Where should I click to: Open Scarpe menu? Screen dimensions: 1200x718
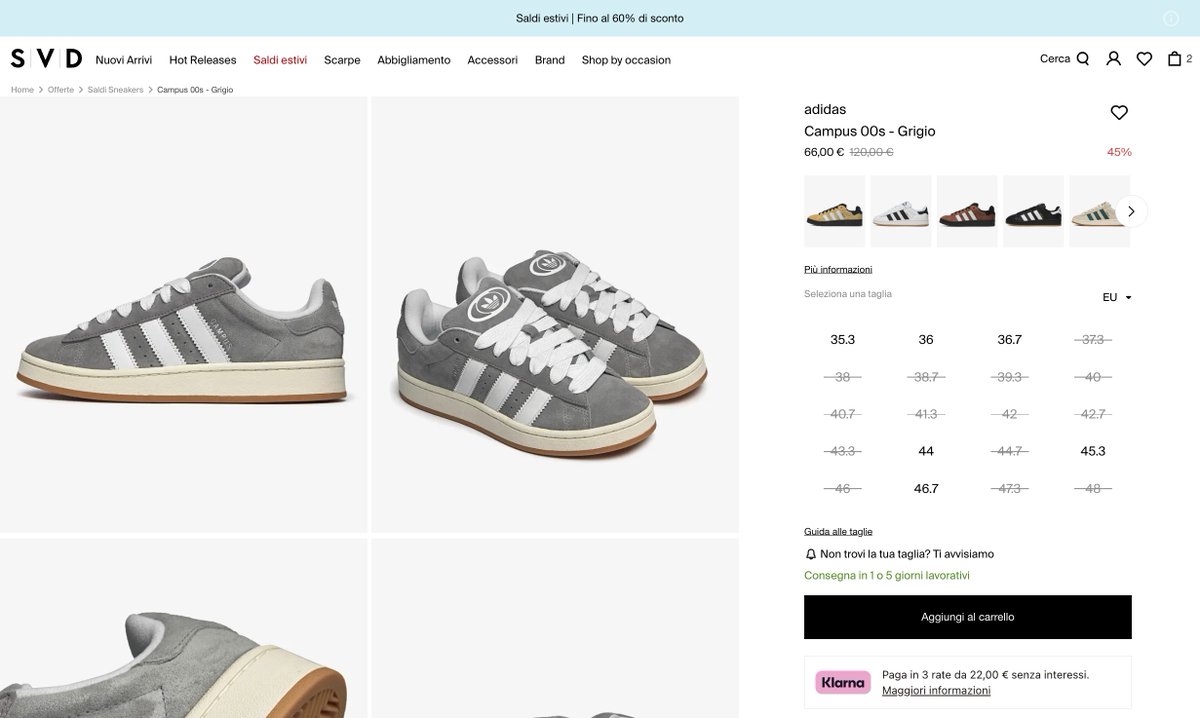click(x=342, y=60)
